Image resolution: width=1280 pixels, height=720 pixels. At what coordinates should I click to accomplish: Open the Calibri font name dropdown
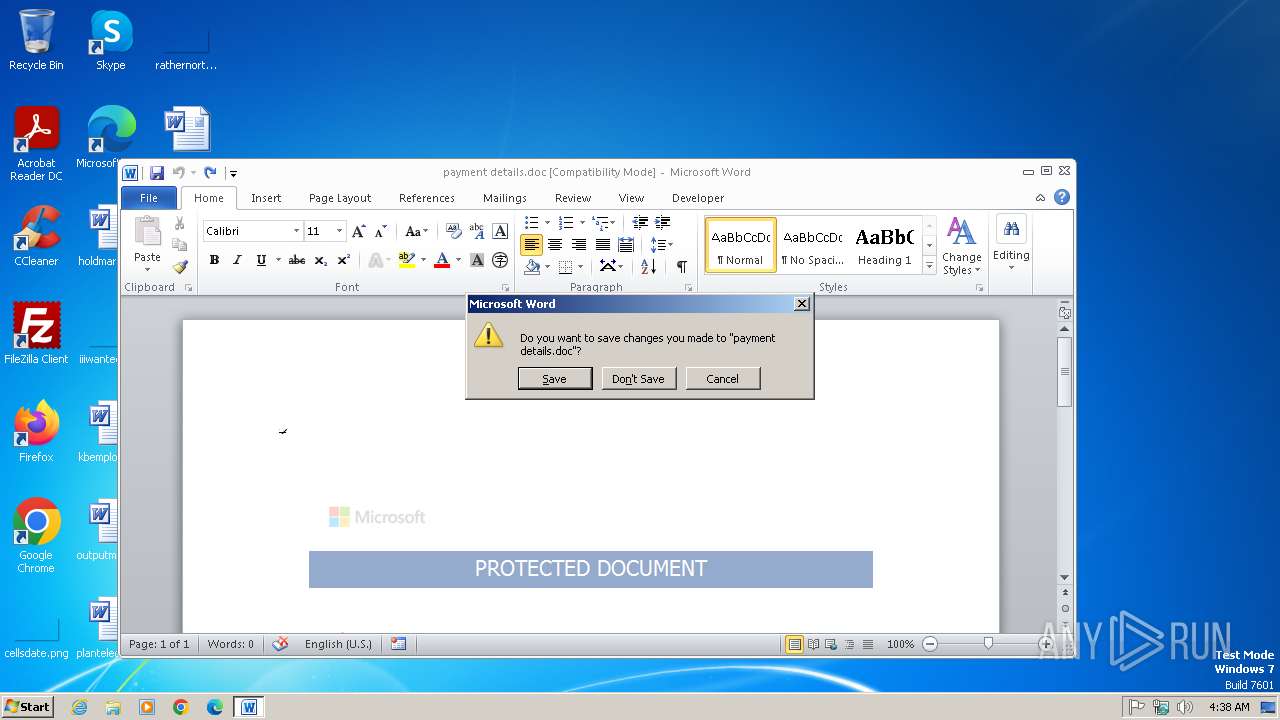[296, 231]
